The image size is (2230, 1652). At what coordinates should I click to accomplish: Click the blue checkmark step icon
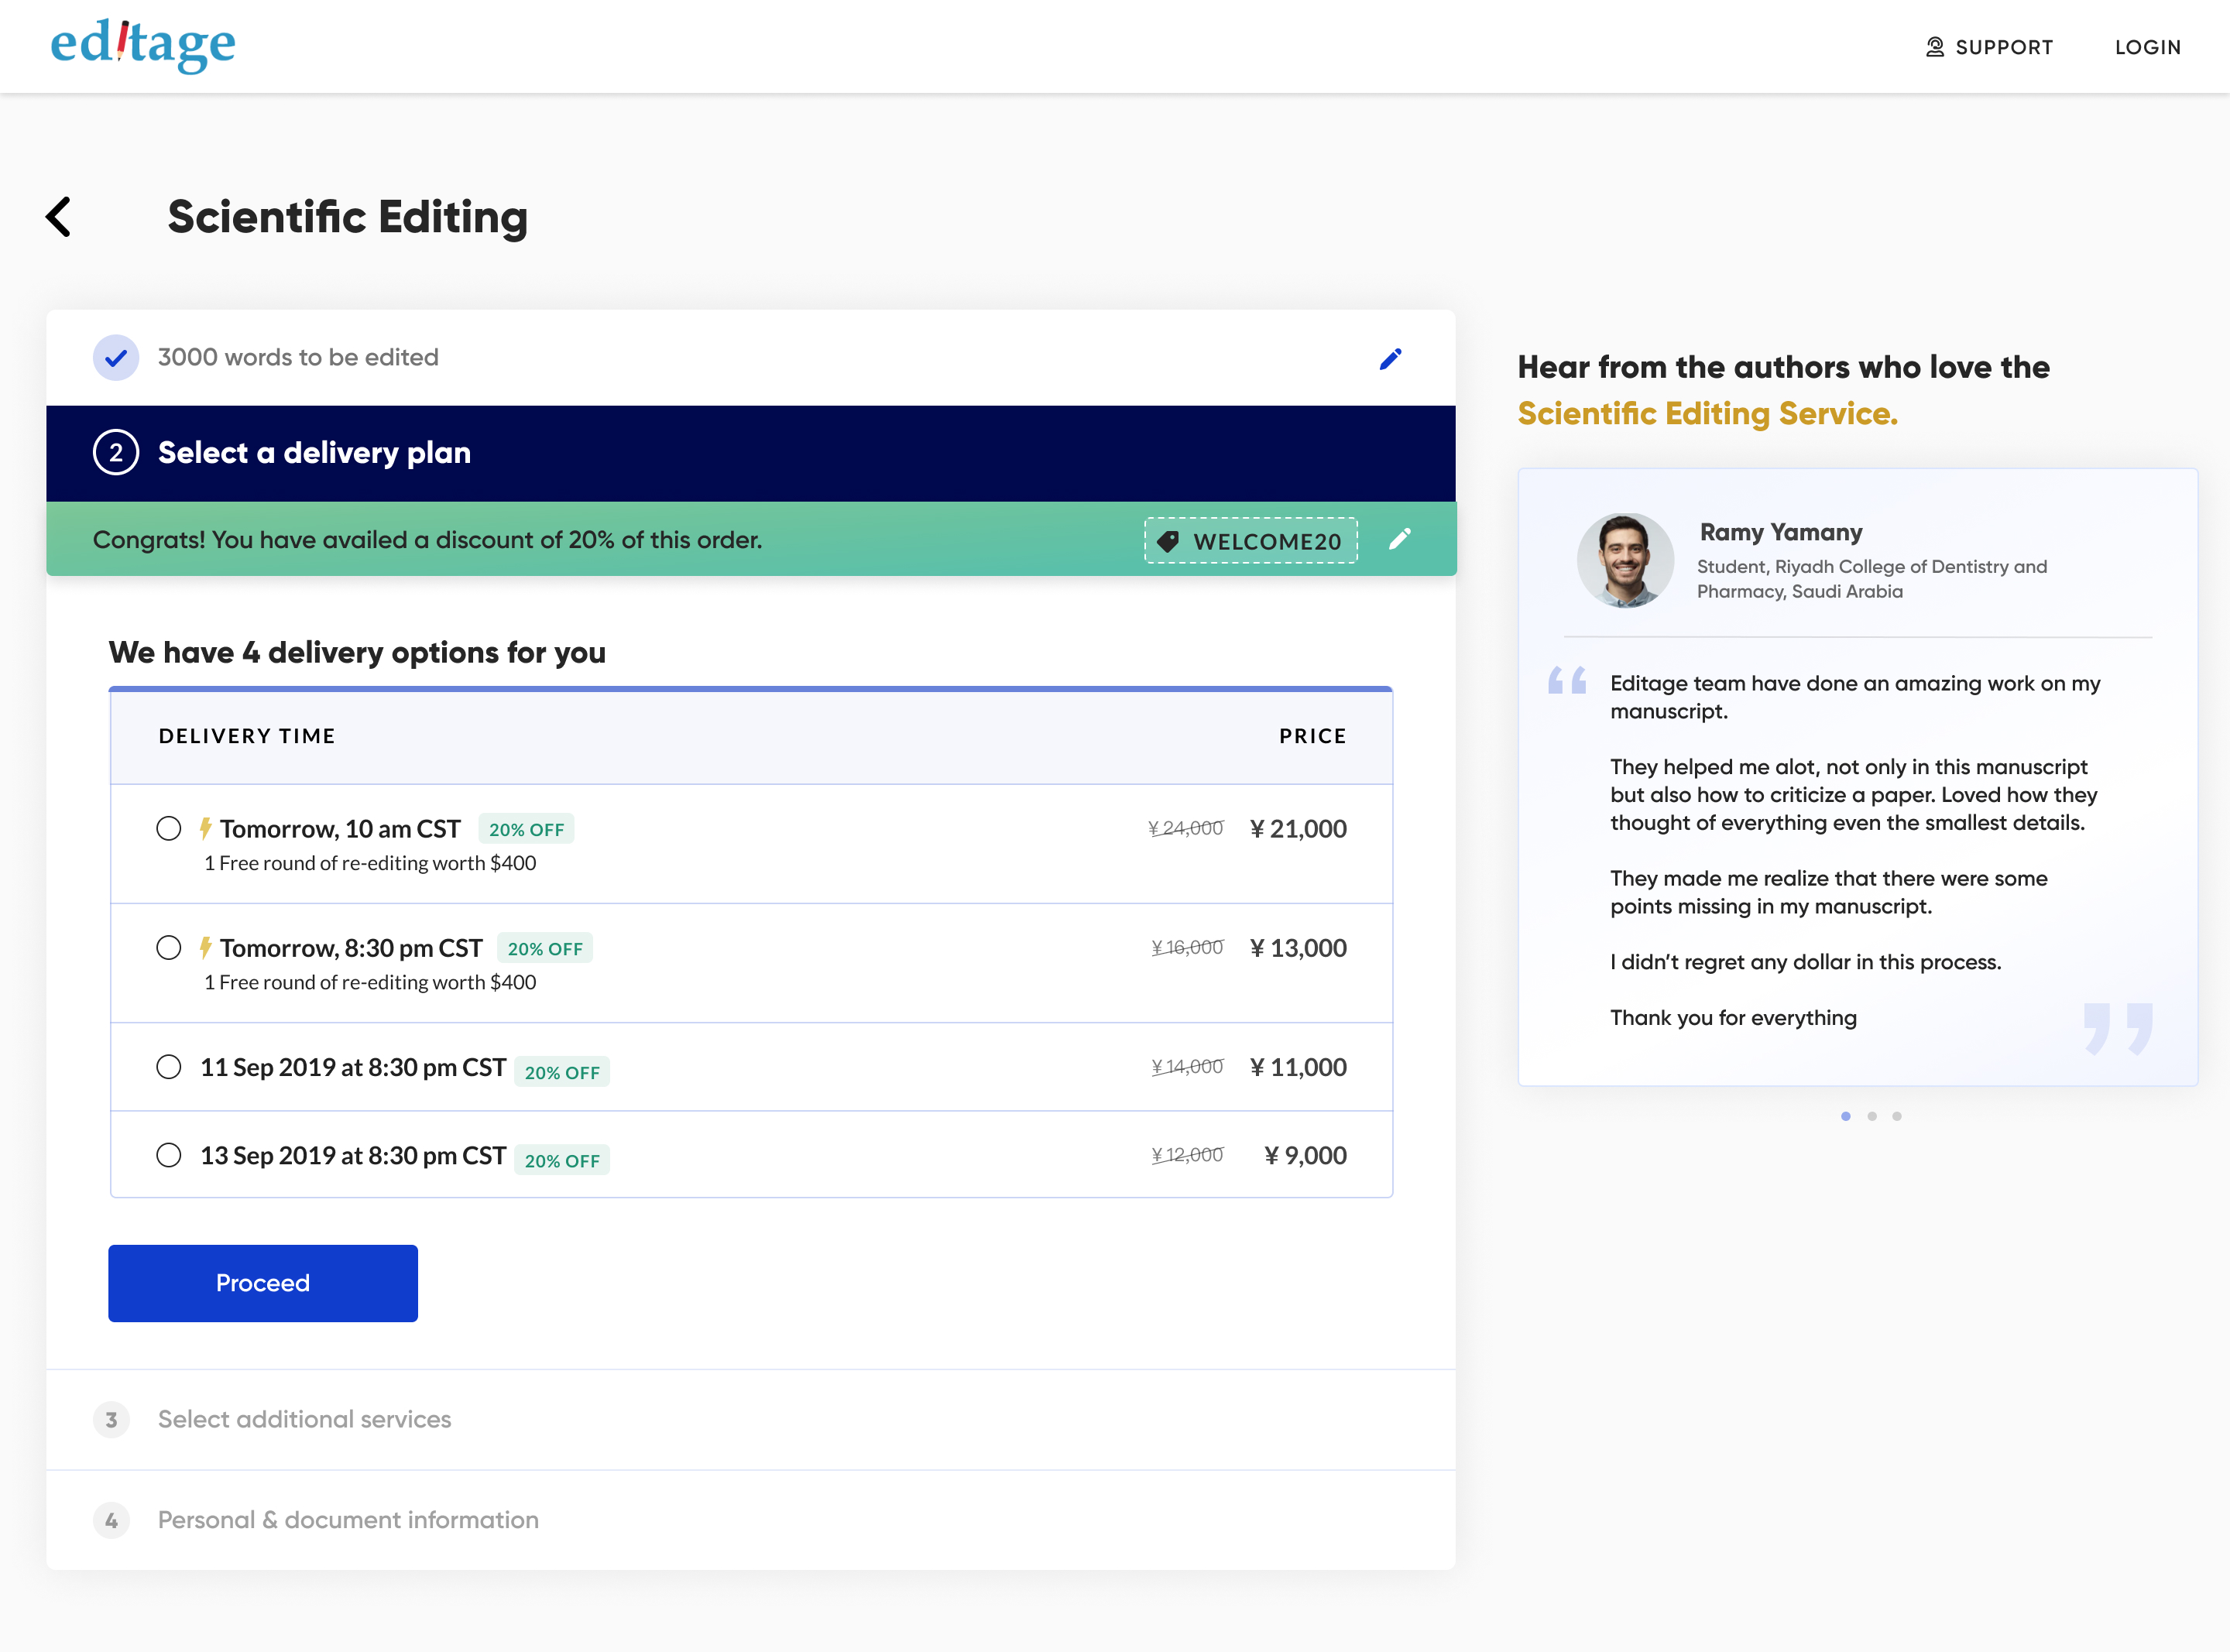(116, 357)
